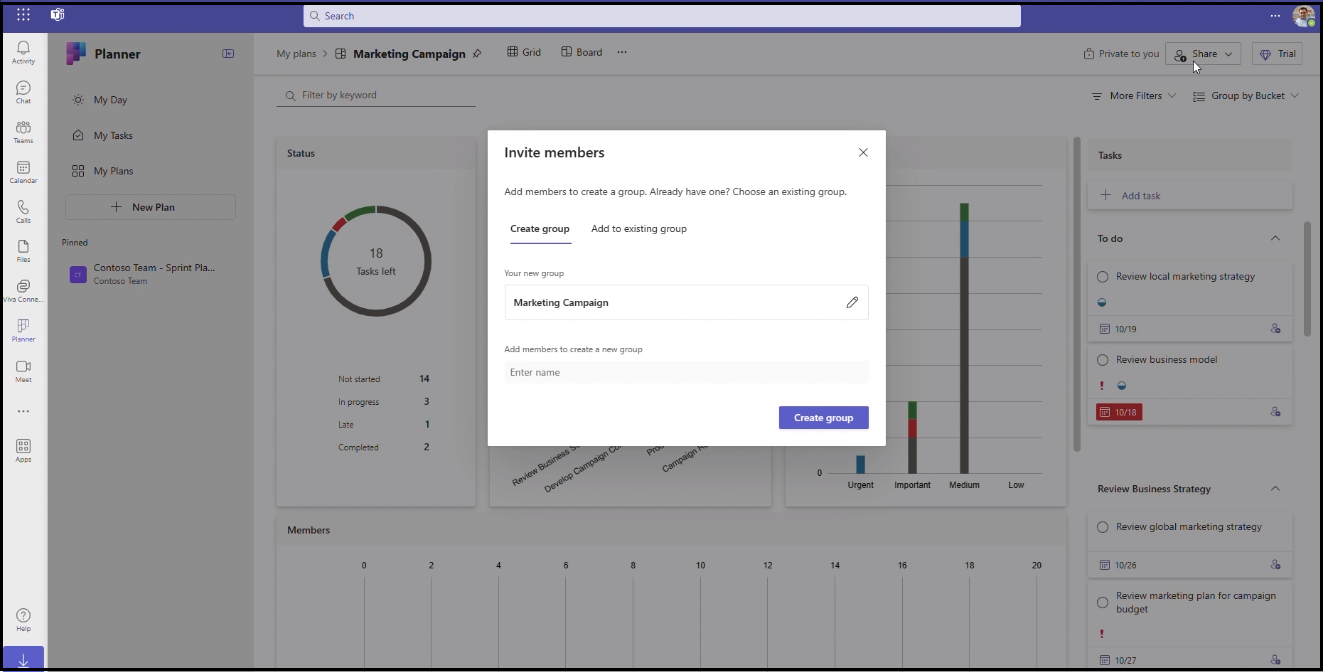This screenshot has width=1323, height=672.
Task: Open Calls in the sidebar
Action: (x=23, y=211)
